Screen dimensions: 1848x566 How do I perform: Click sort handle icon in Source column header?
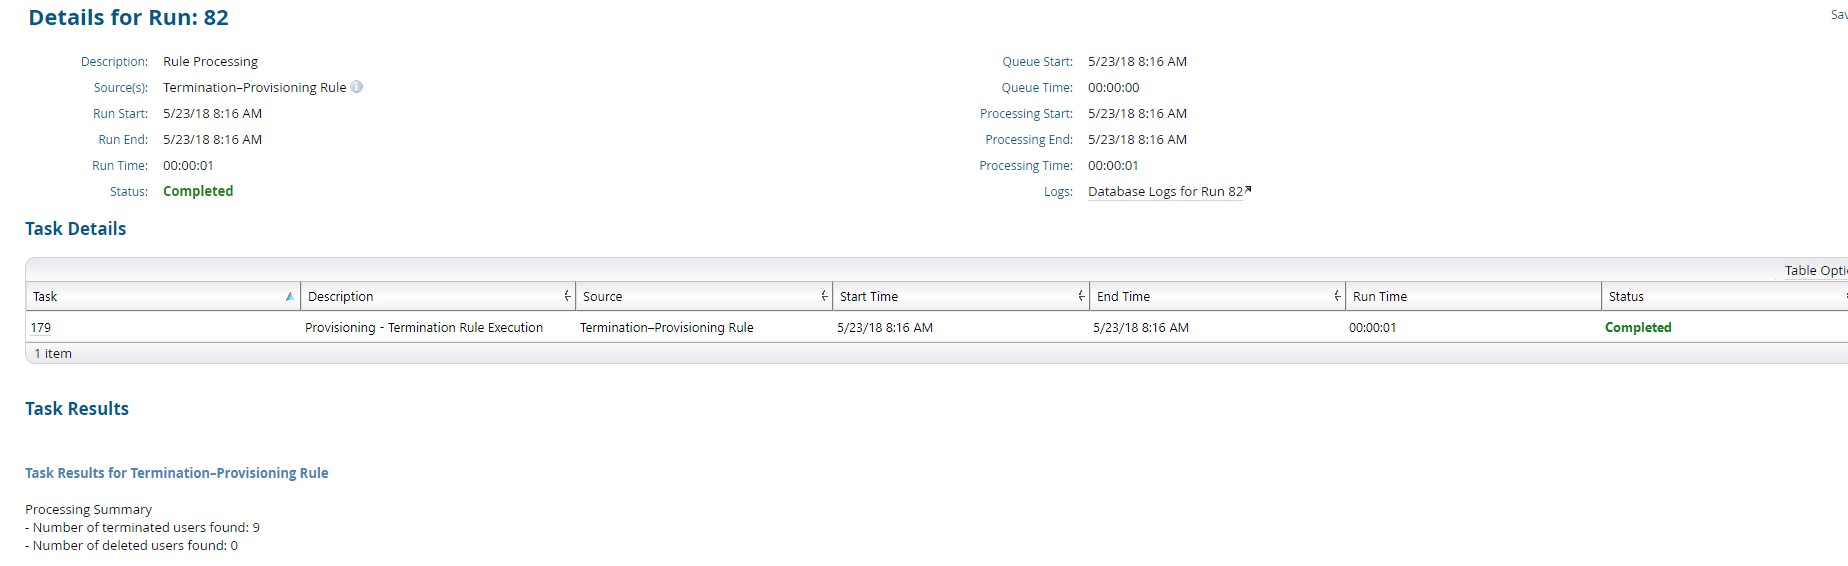(x=824, y=296)
